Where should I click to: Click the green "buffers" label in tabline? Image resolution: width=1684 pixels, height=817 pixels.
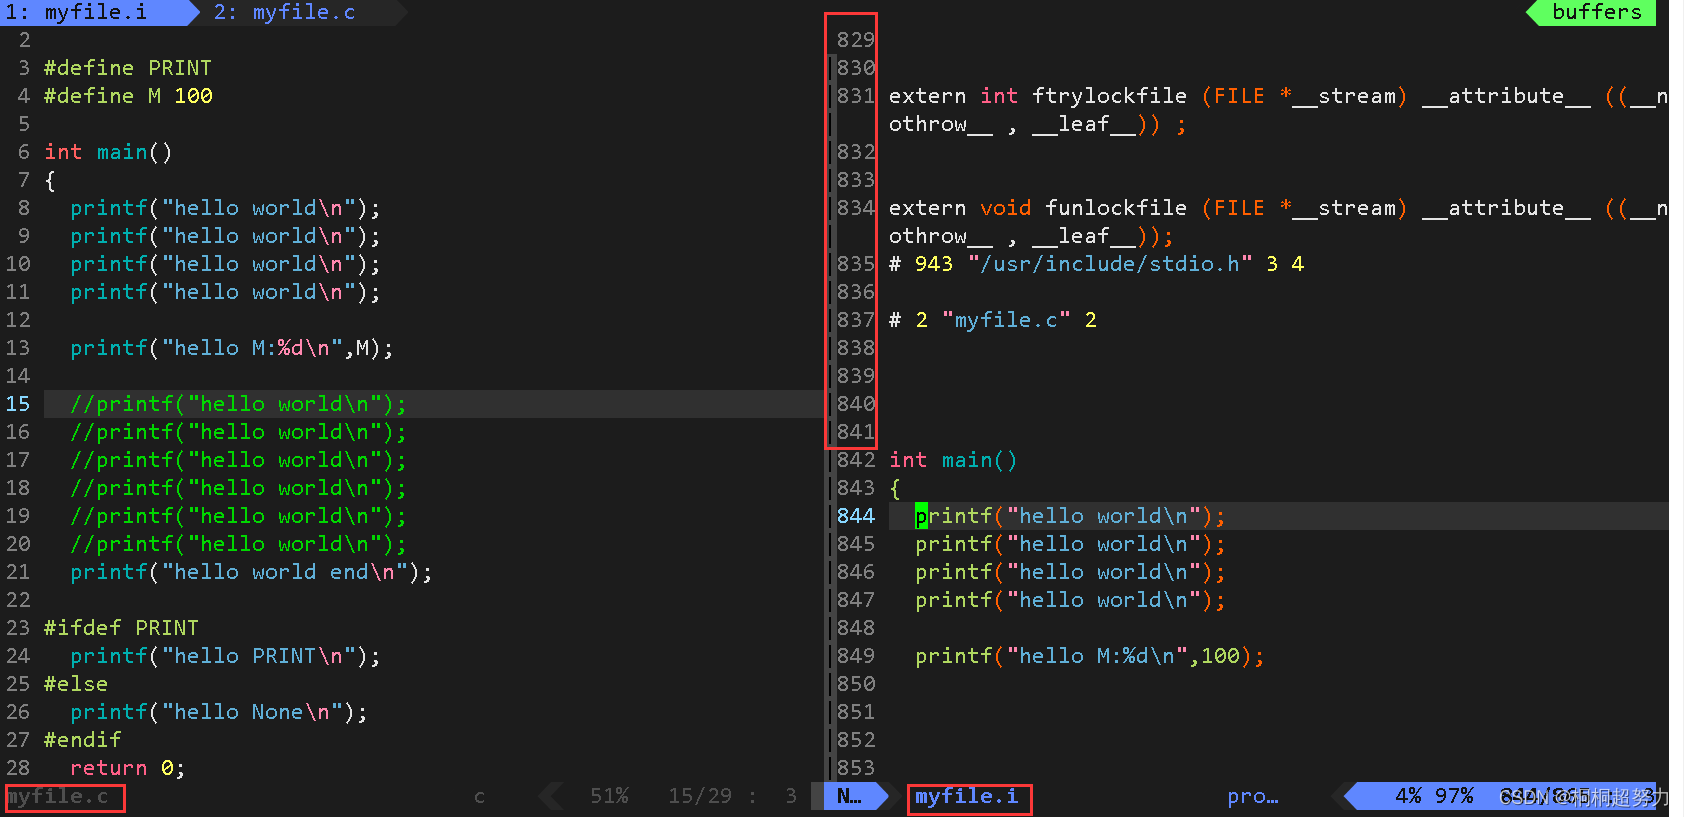[1596, 12]
